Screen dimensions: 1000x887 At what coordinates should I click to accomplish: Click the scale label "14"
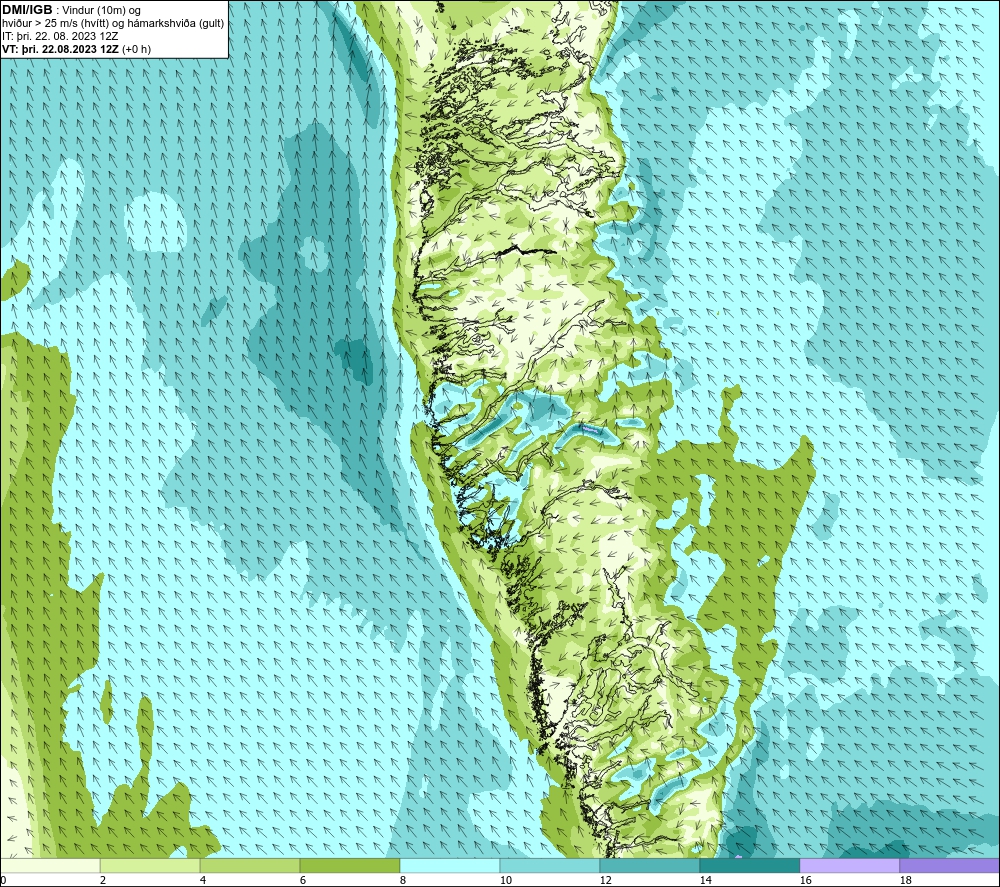click(x=705, y=881)
